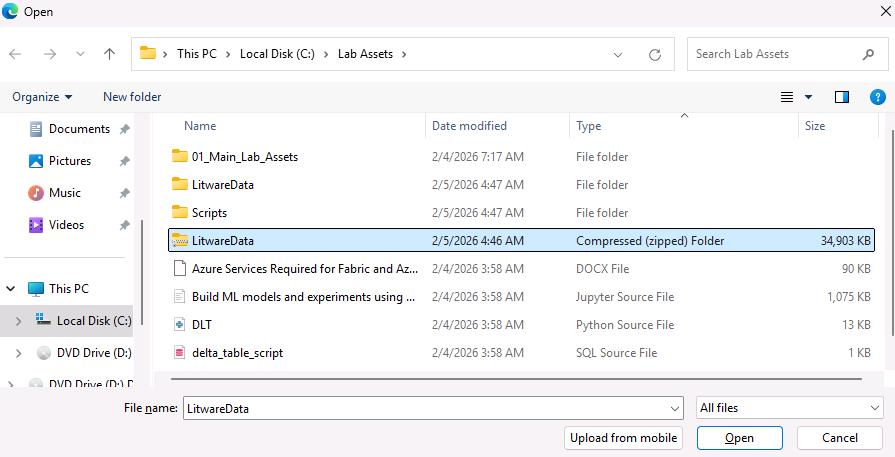Image resolution: width=895 pixels, height=457 pixels.
Task: Unpin Documents using its pin icon
Action: [x=124, y=130]
